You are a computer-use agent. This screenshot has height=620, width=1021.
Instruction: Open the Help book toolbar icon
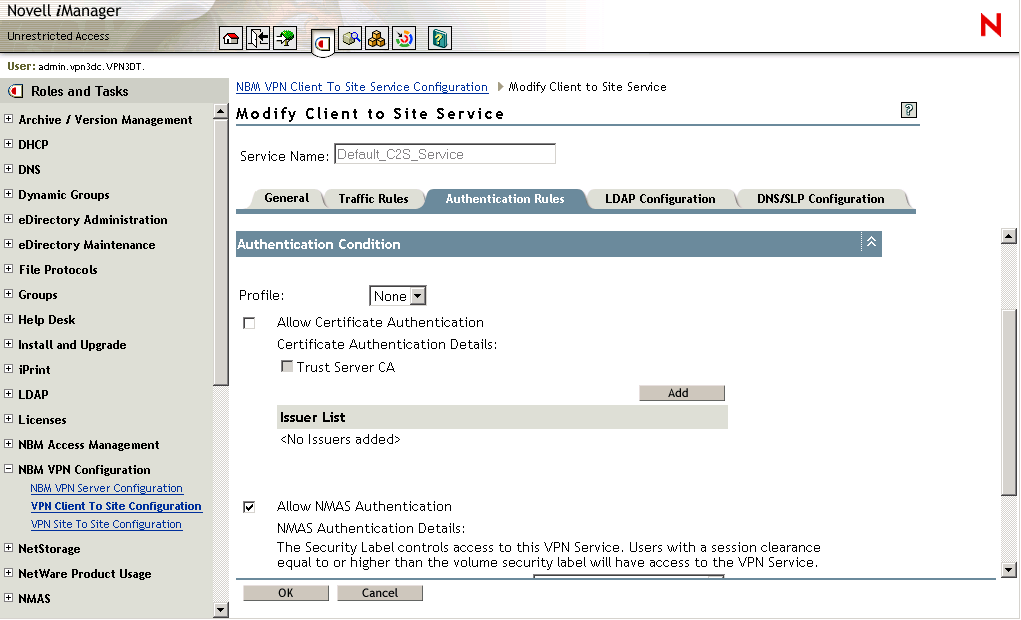[x=440, y=38]
